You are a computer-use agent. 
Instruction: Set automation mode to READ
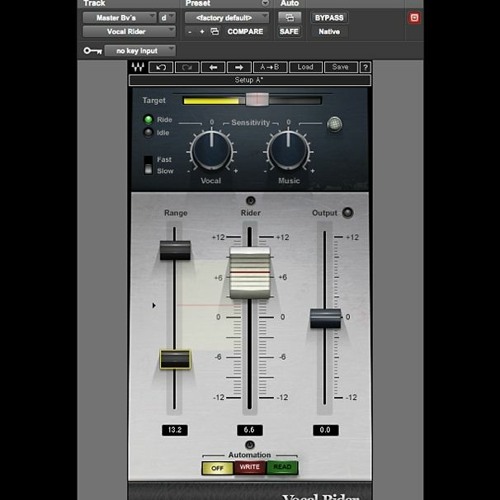(282, 467)
